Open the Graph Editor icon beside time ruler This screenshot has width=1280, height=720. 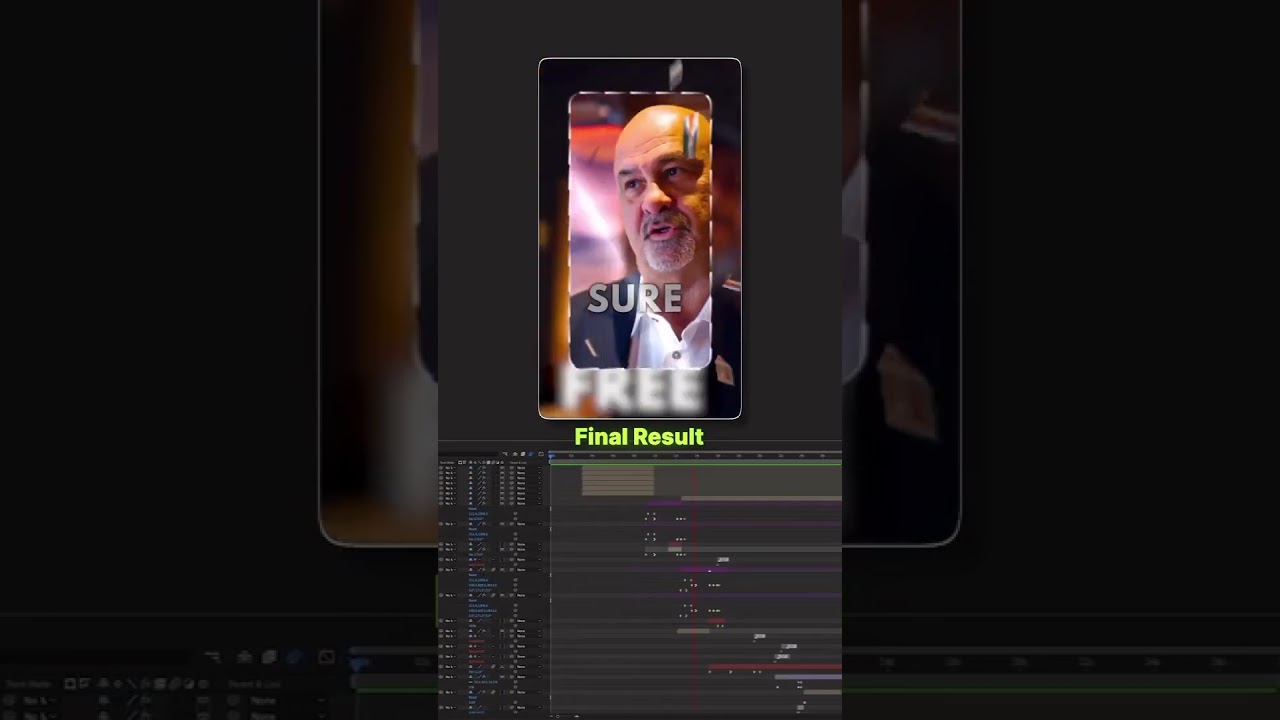(x=541, y=454)
